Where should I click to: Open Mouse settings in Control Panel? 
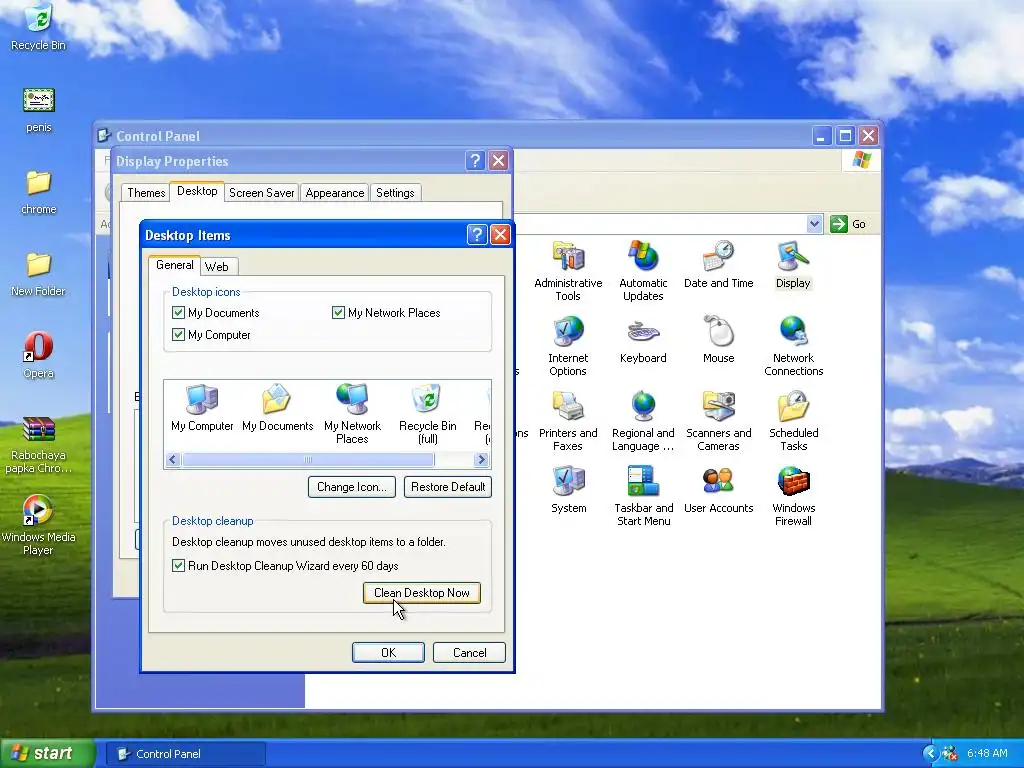[718, 340]
